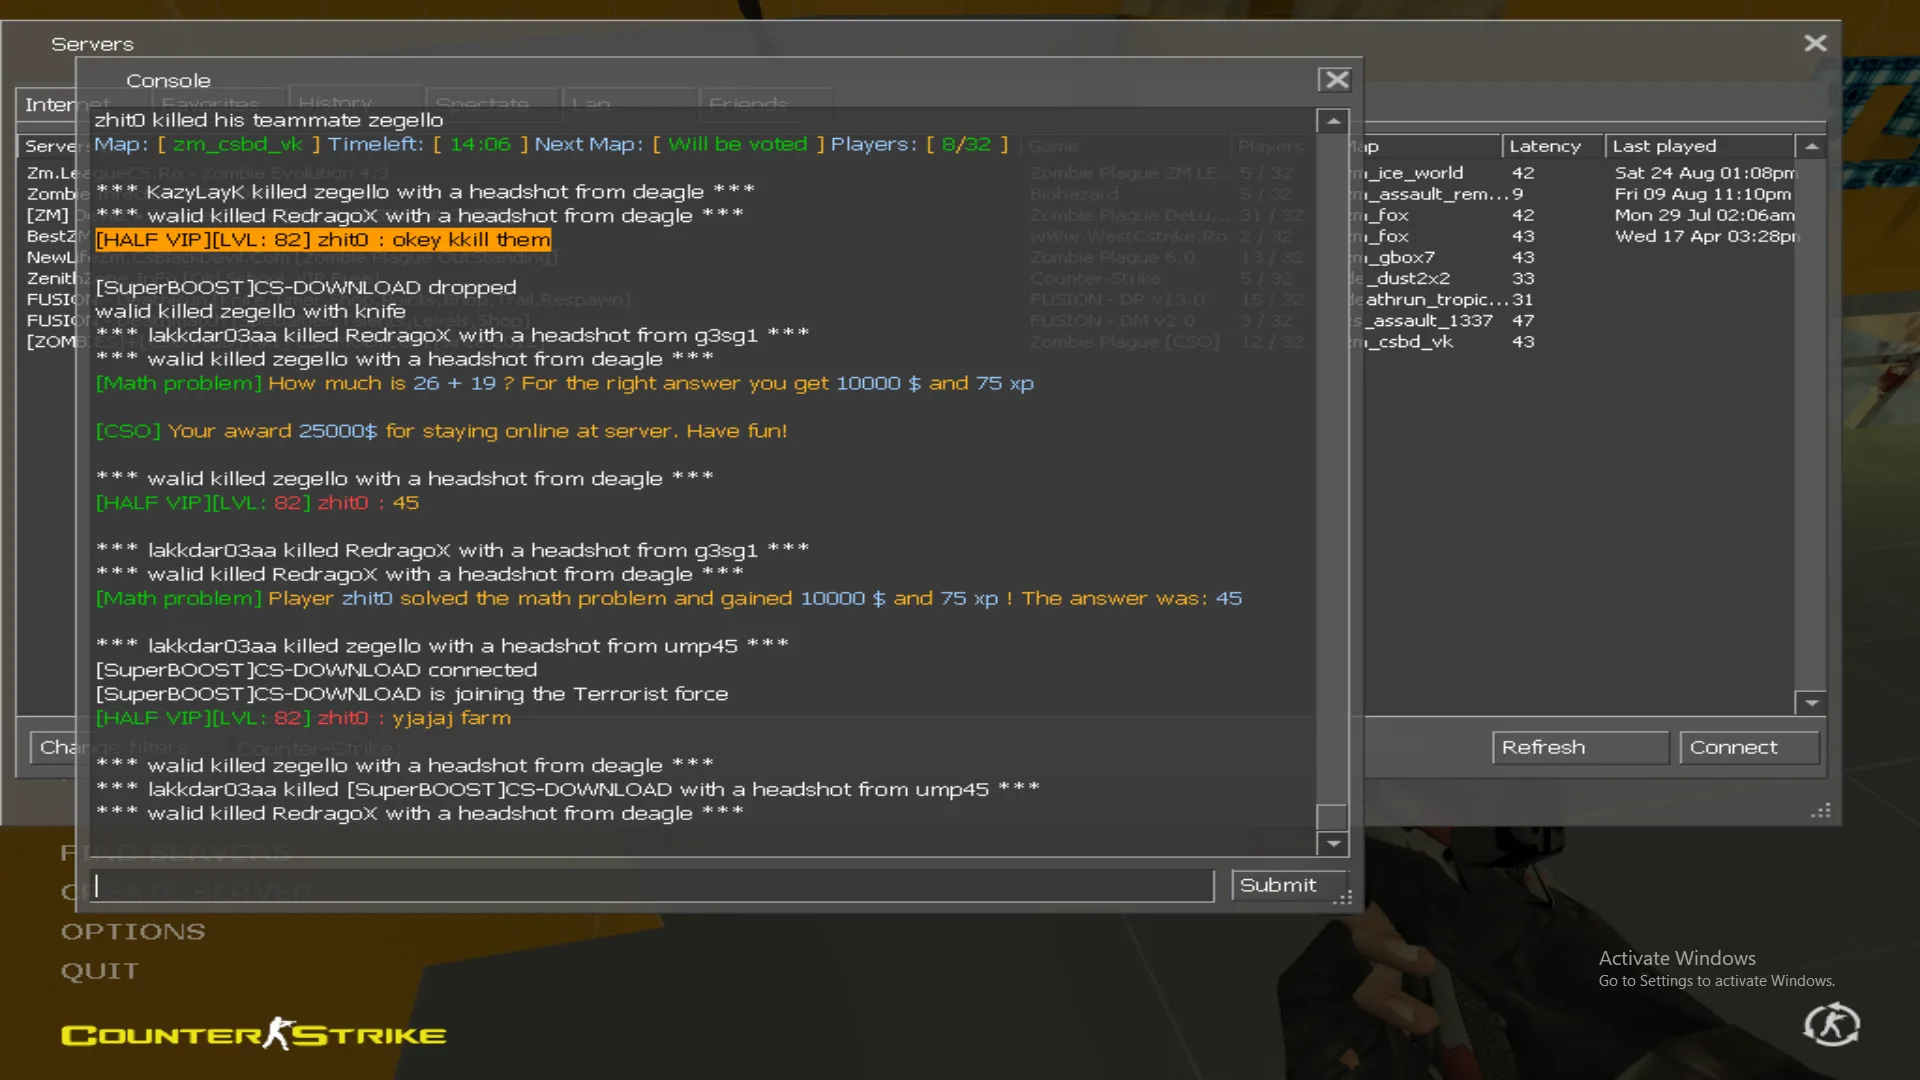Click 'Wed 17 Apr 03:28pm' last played entry
Viewport: 1920px width, 1080px height.
1707,236
